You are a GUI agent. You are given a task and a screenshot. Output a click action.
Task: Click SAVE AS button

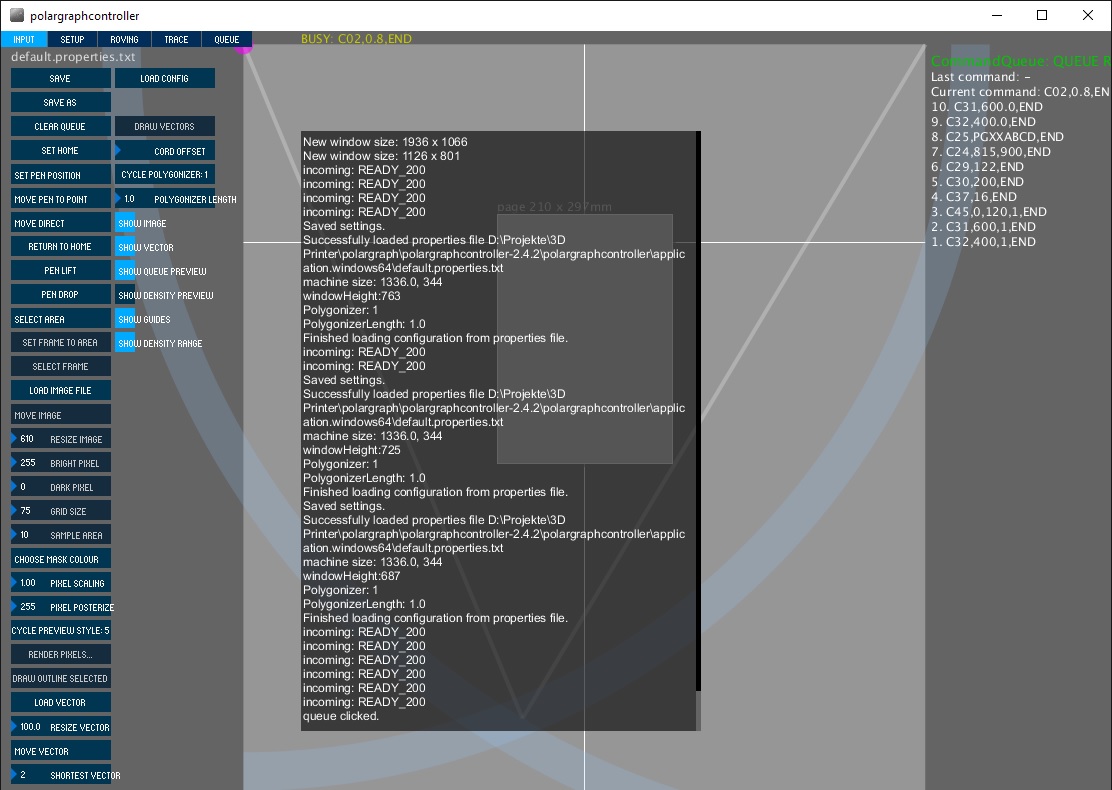coord(60,103)
